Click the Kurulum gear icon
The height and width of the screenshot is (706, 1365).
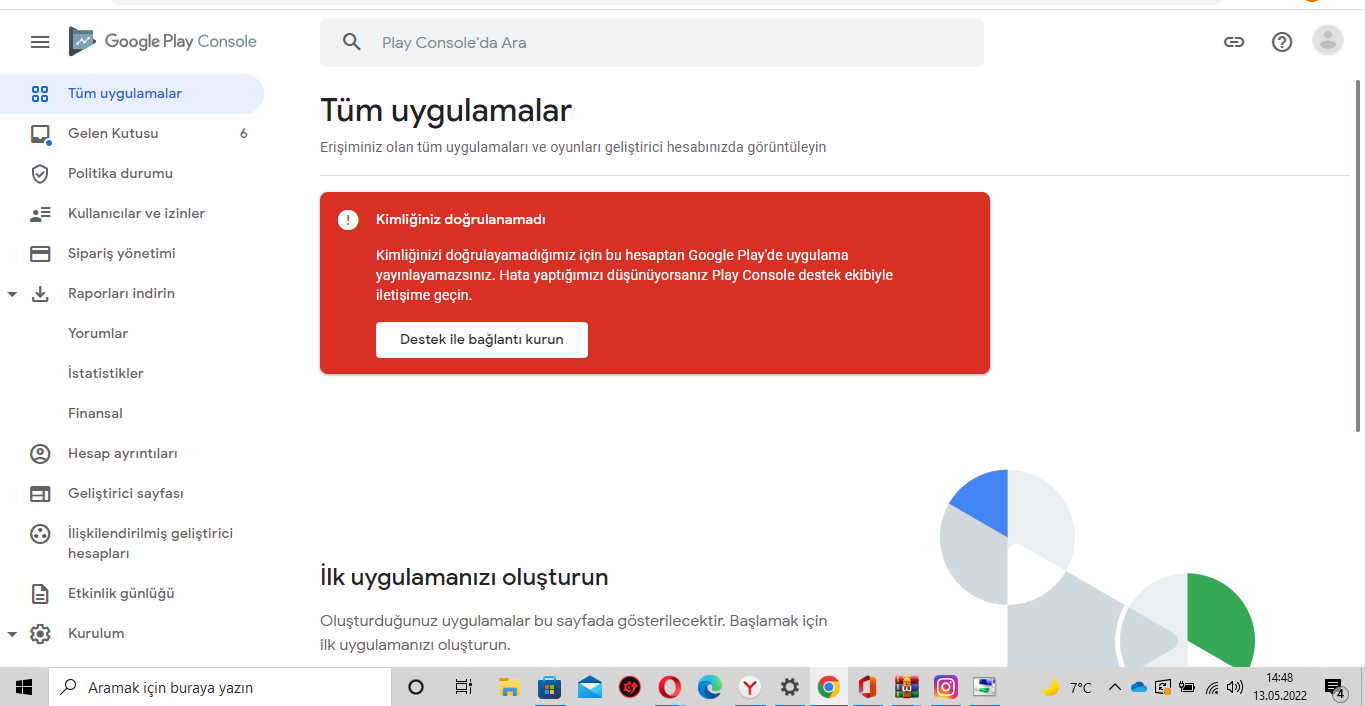click(40, 634)
